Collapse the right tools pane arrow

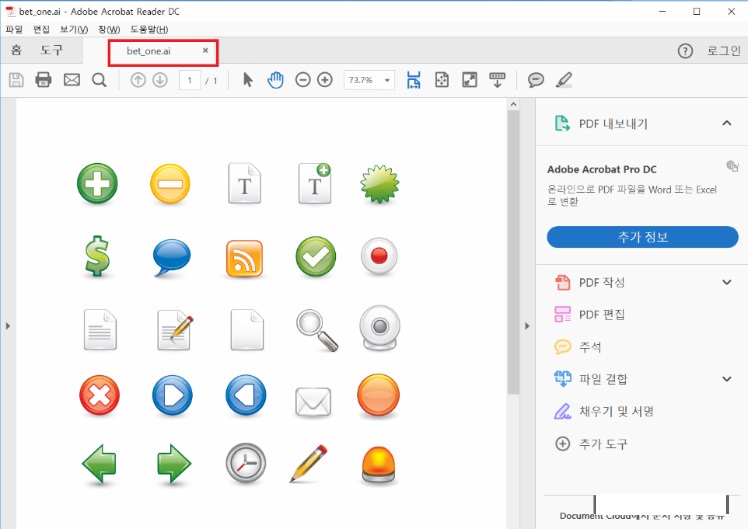[527, 326]
